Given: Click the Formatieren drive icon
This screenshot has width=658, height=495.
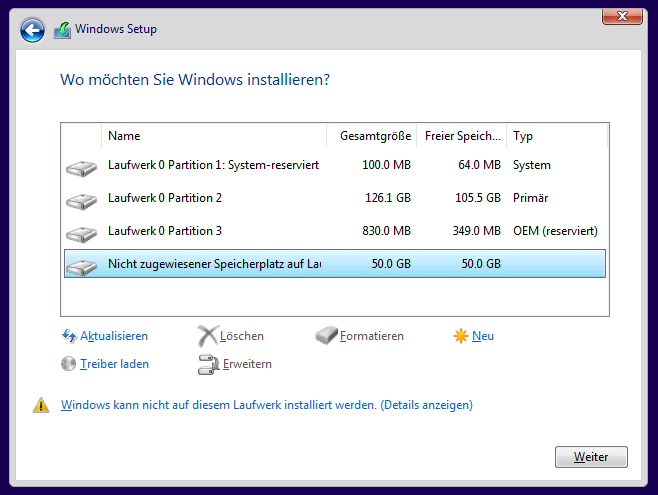Looking at the screenshot, I should click(327, 336).
